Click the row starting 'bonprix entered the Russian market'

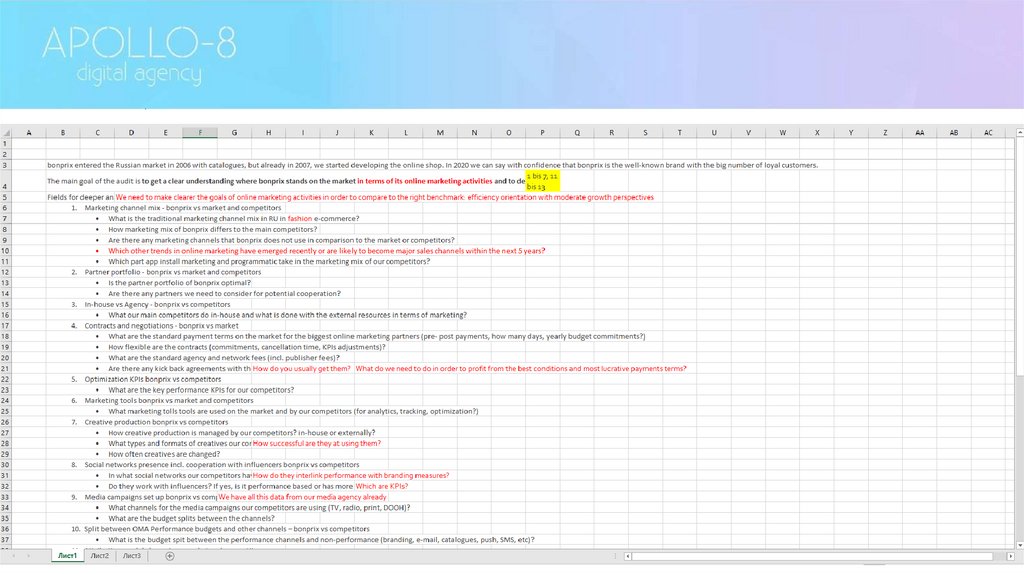pyautogui.click(x=432, y=165)
